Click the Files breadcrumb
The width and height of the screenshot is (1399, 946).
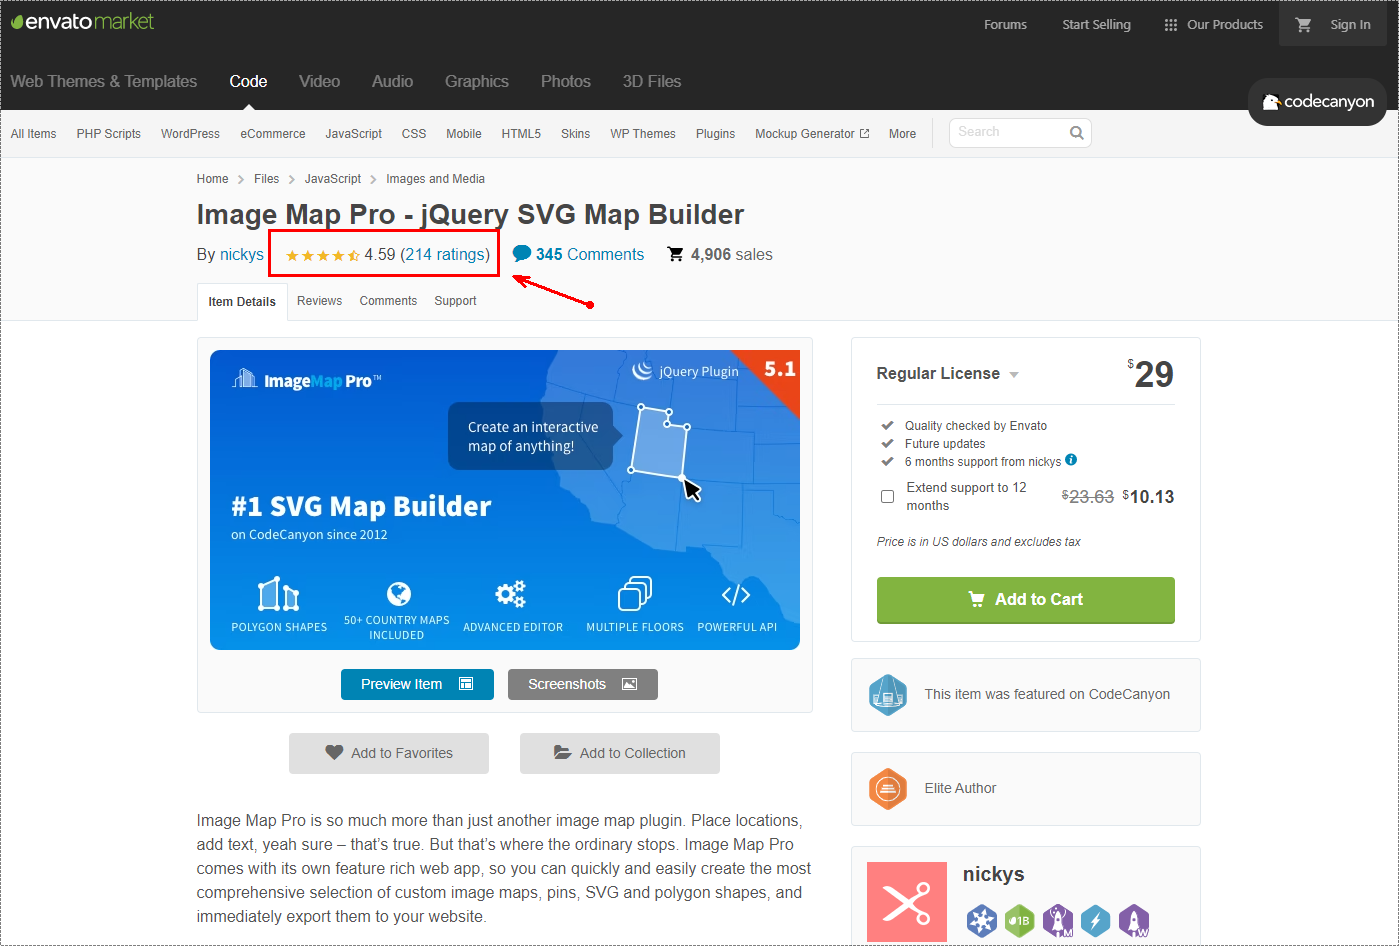(266, 179)
